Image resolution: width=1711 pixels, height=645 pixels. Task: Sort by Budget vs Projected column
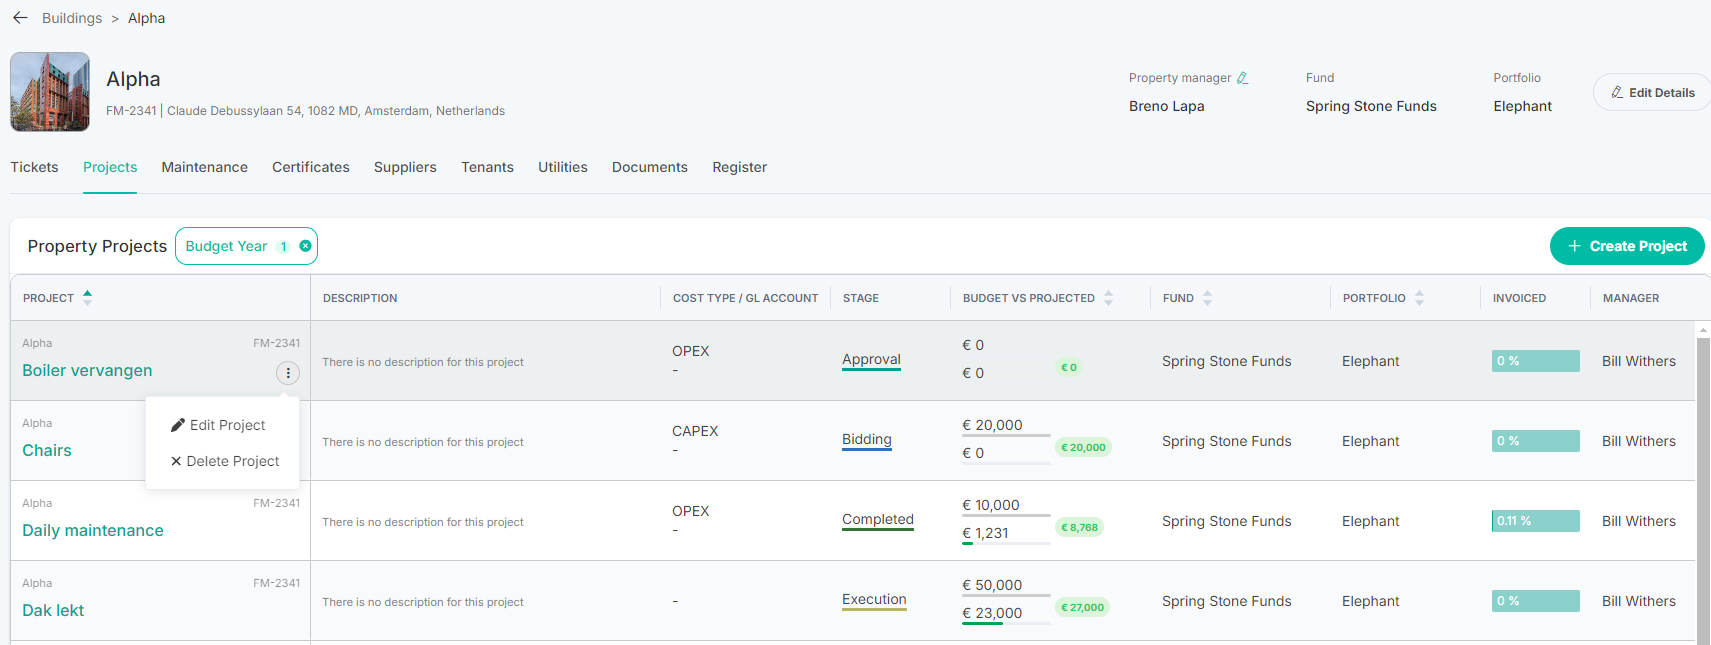tap(1108, 298)
